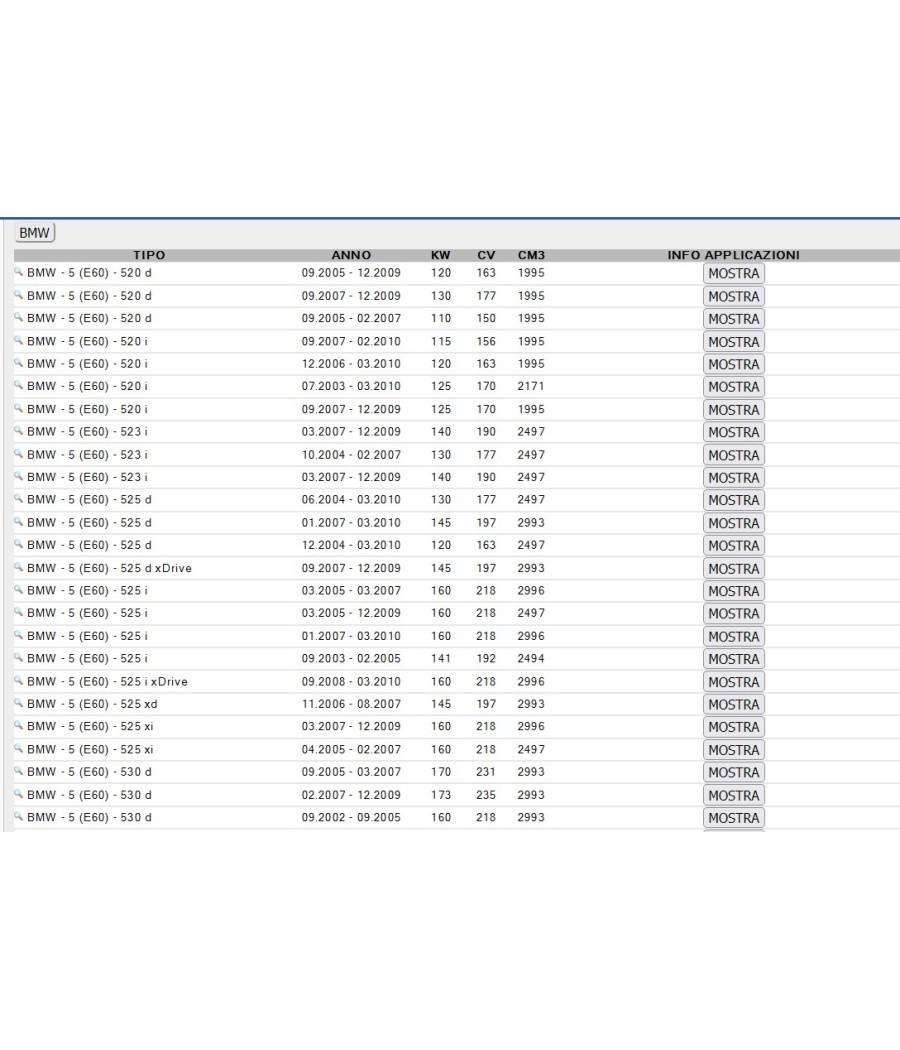Click magnifier next to 520 i 12.2006 row
Screen dimensions: 900x1050
[19, 363]
